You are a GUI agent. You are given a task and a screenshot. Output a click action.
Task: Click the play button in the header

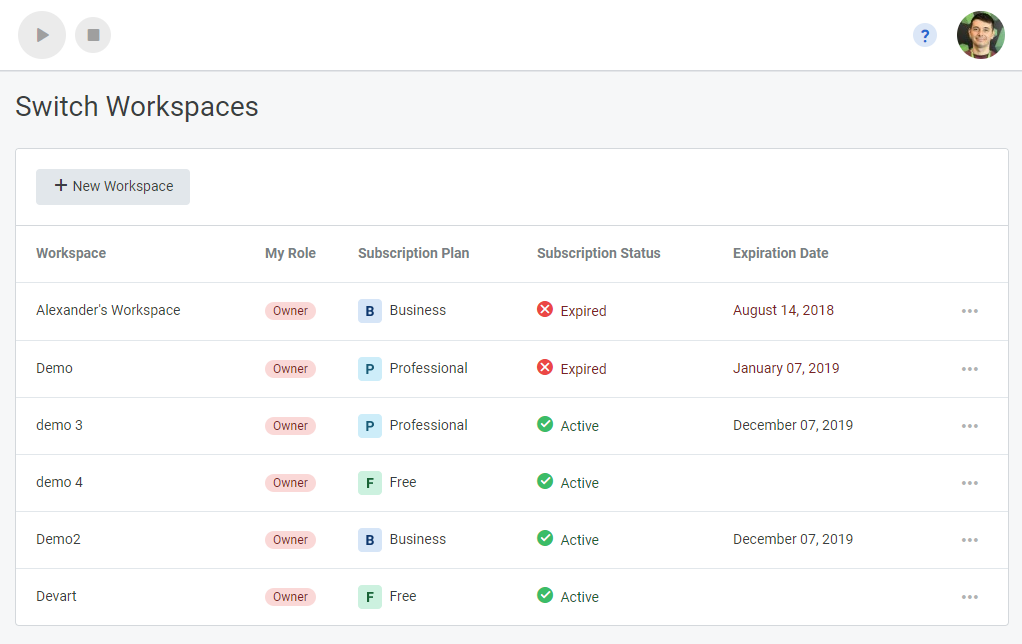pos(42,35)
